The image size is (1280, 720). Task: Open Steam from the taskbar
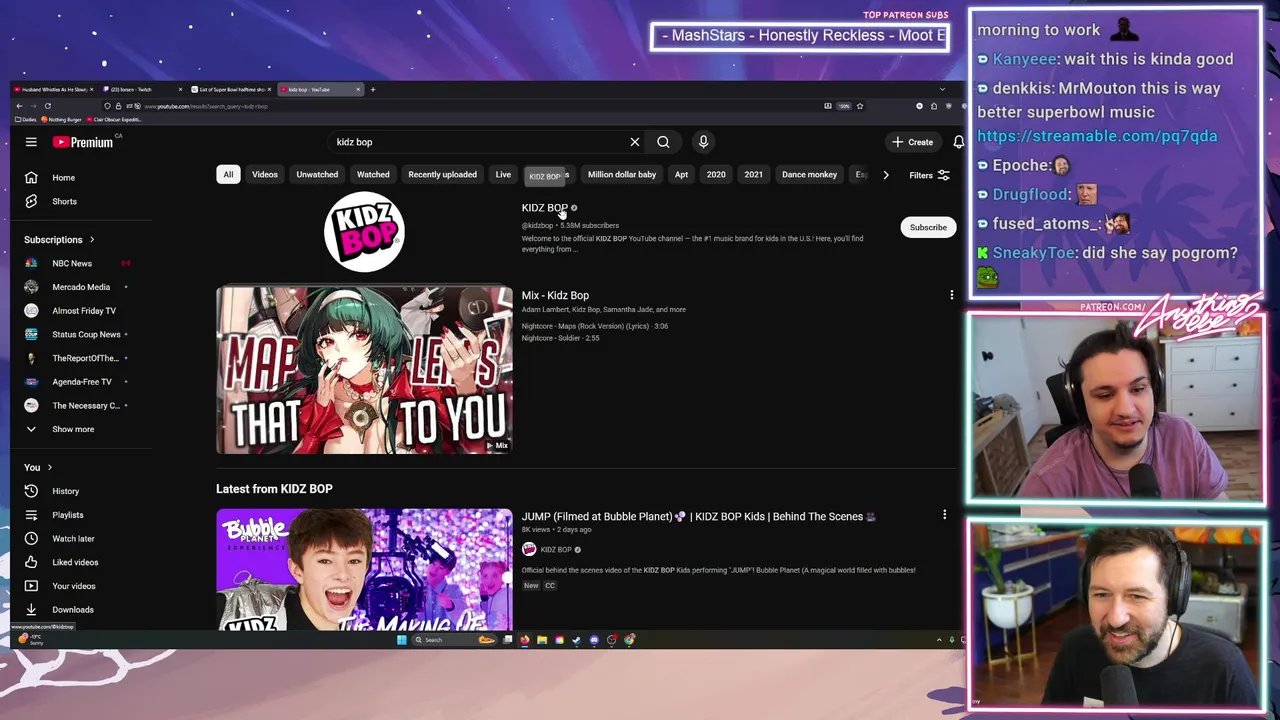[x=577, y=640]
